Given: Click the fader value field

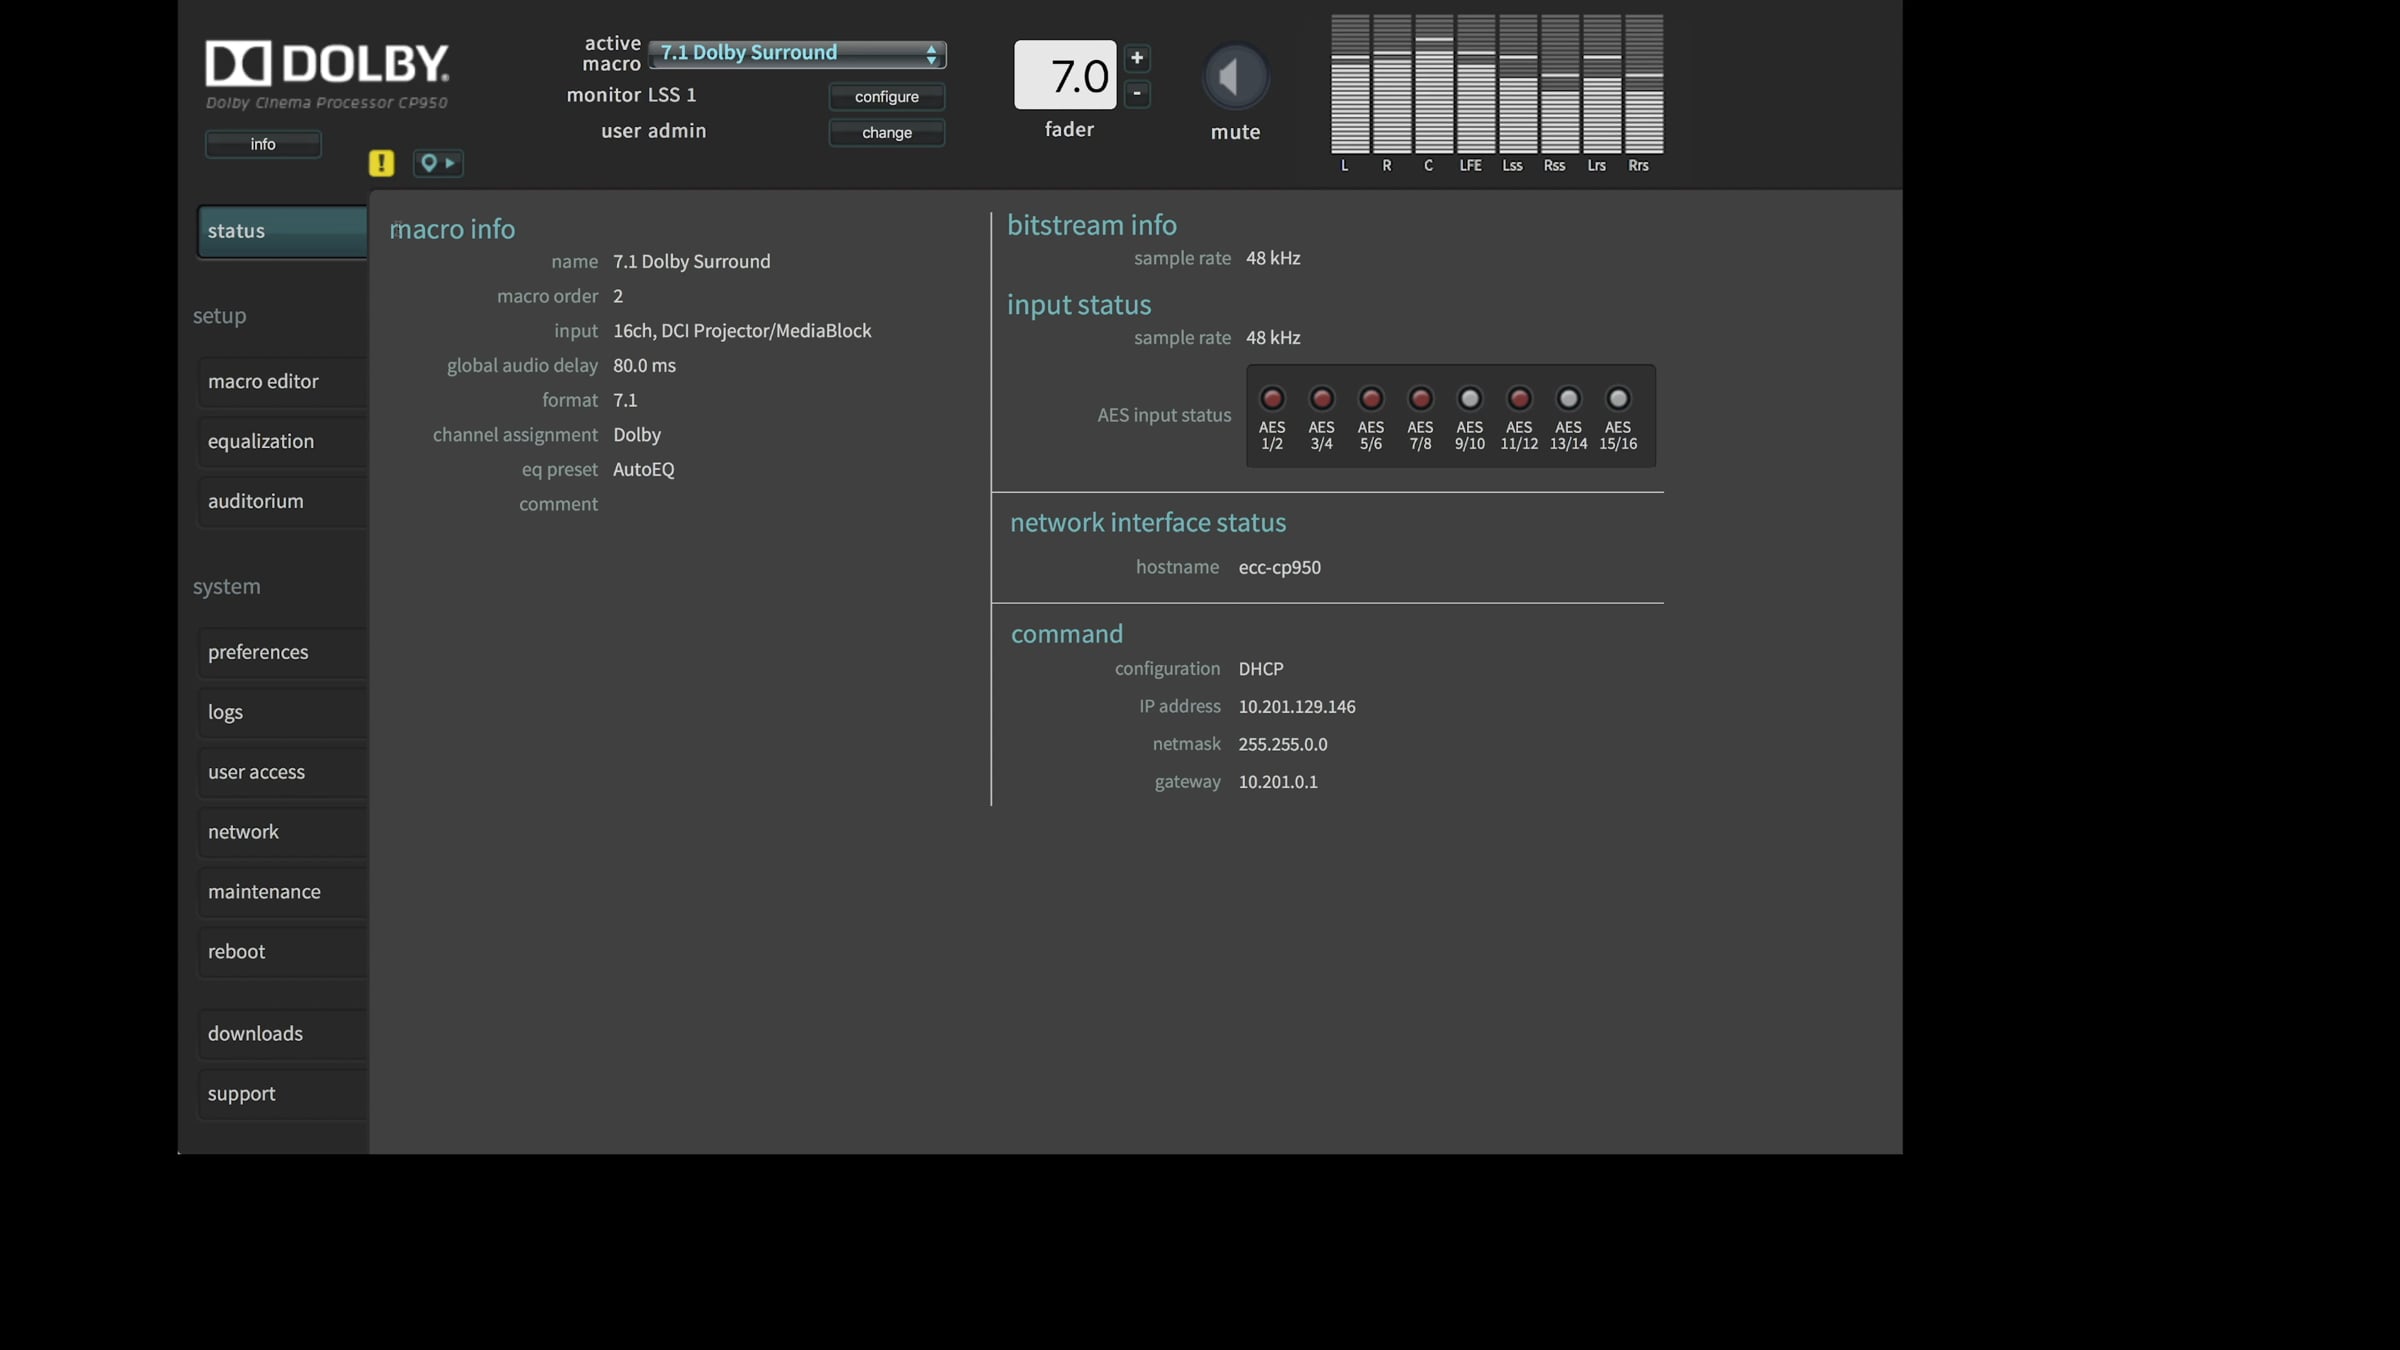Looking at the screenshot, I should [1065, 75].
